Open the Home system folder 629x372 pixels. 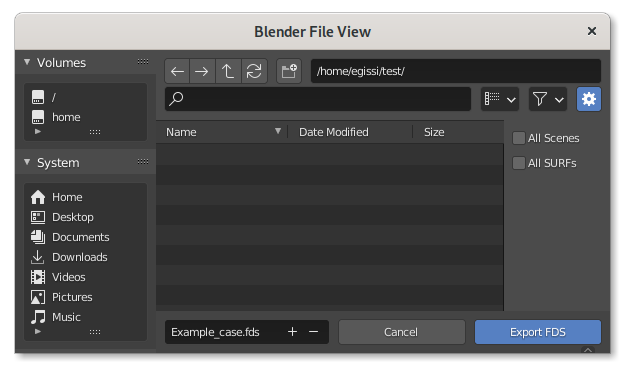pyautogui.click(x=85, y=197)
